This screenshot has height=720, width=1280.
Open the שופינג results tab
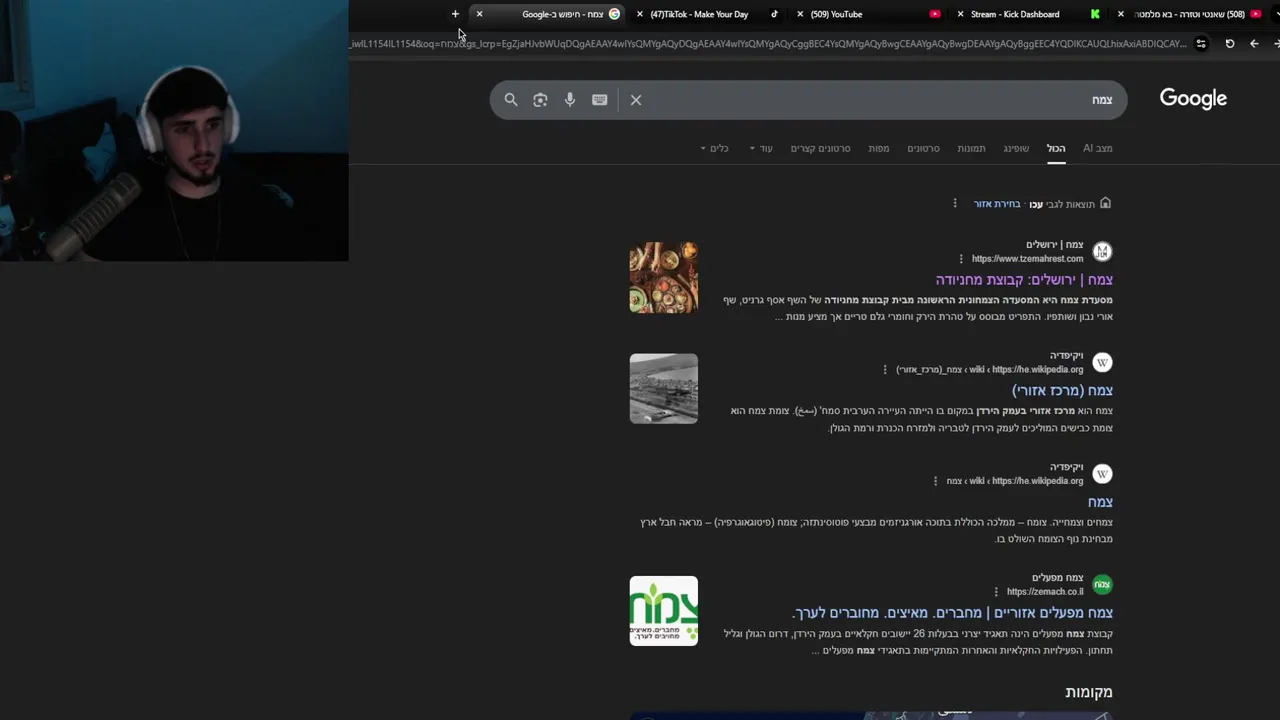point(1016,148)
